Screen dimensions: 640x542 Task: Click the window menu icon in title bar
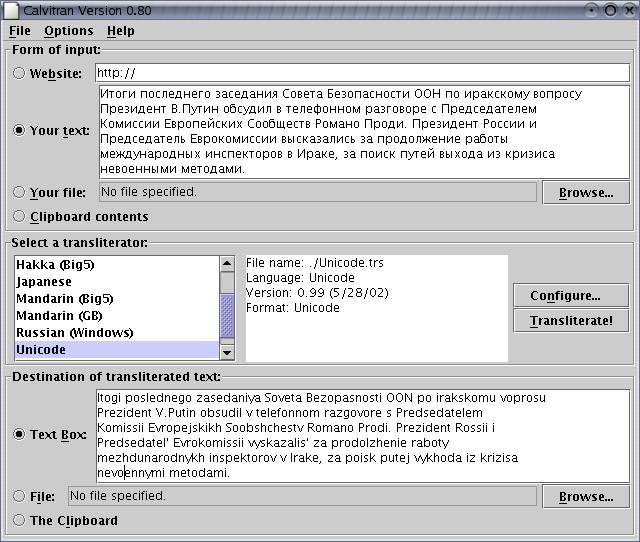pos(11,10)
